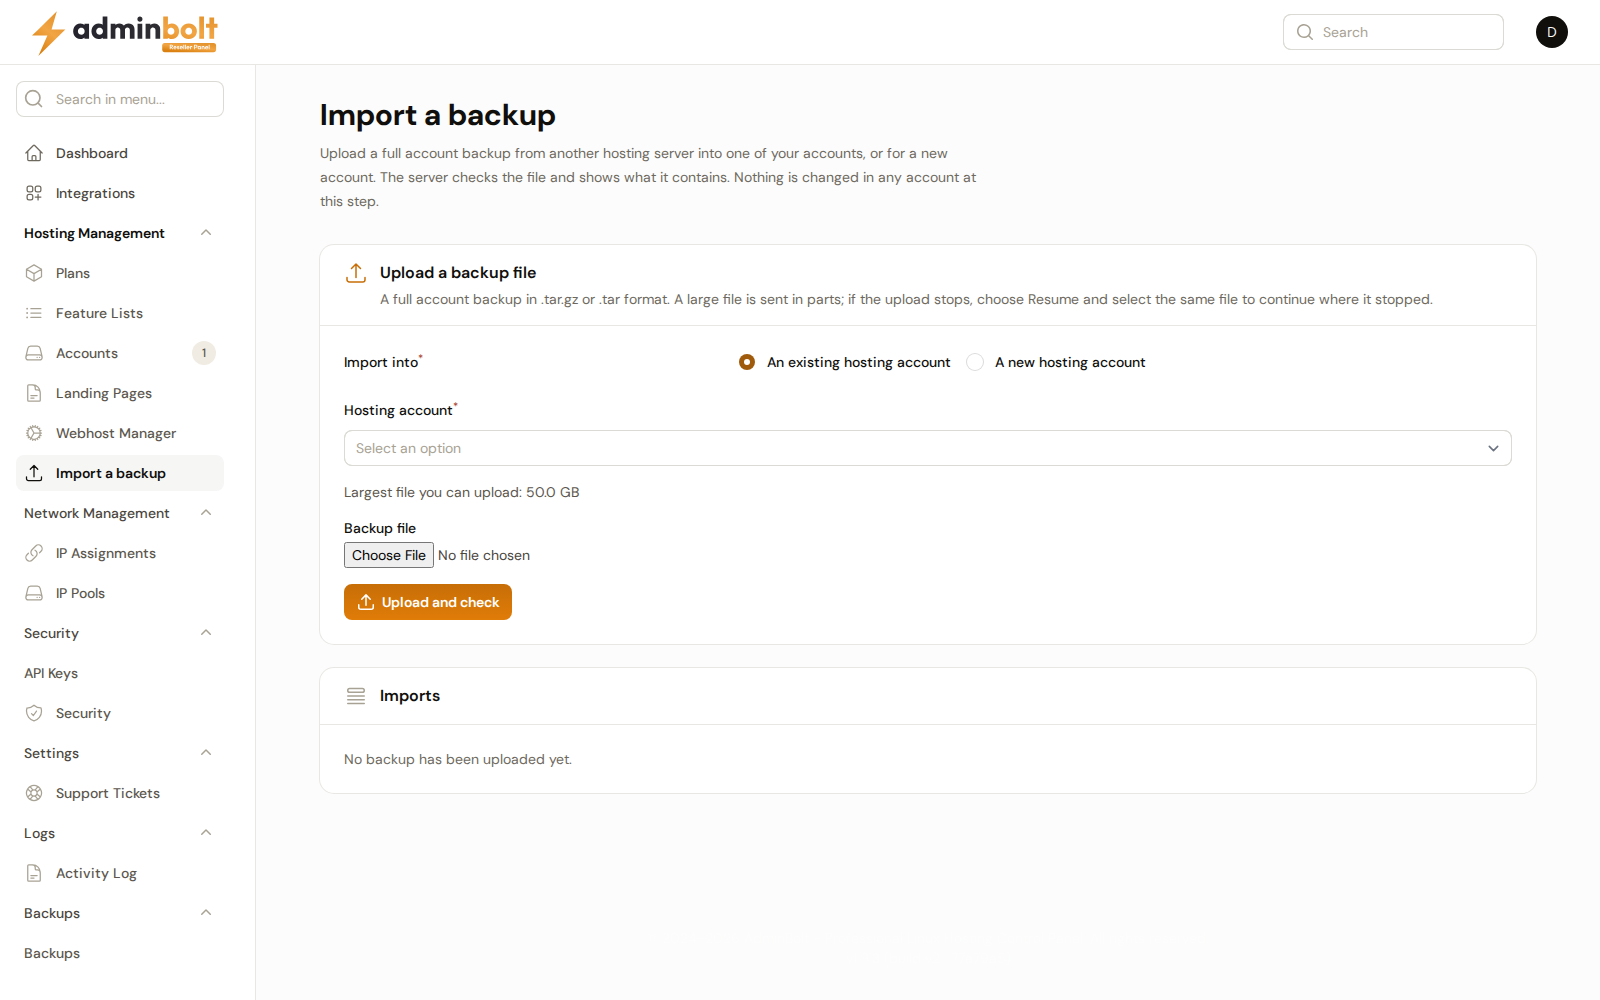Click the Accounts drive icon
This screenshot has height=1000, width=1600.
pos(34,353)
